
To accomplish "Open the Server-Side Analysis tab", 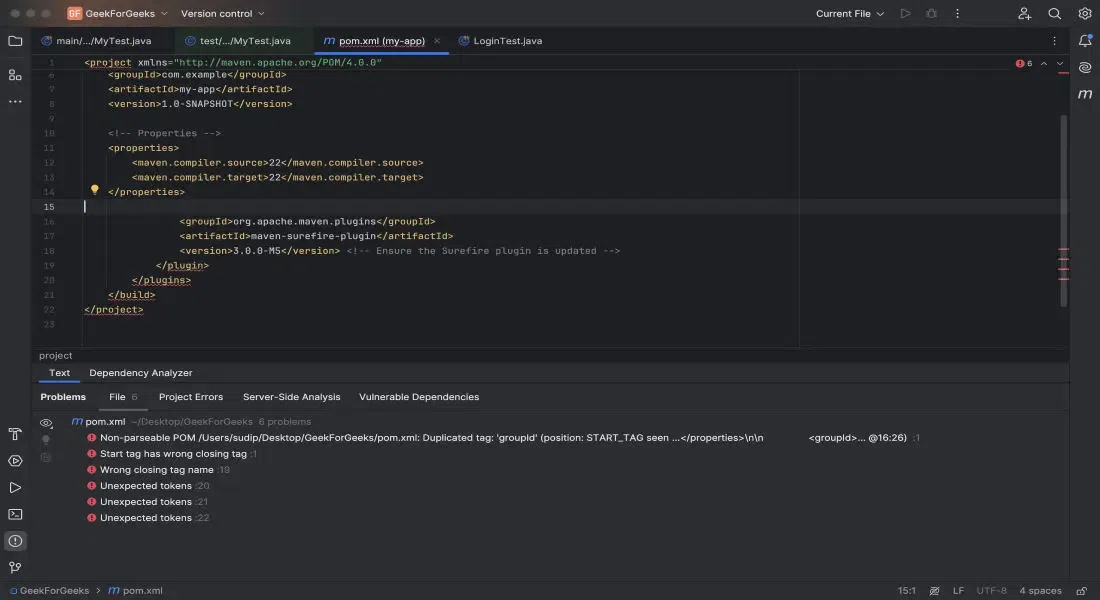I will tap(291, 396).
